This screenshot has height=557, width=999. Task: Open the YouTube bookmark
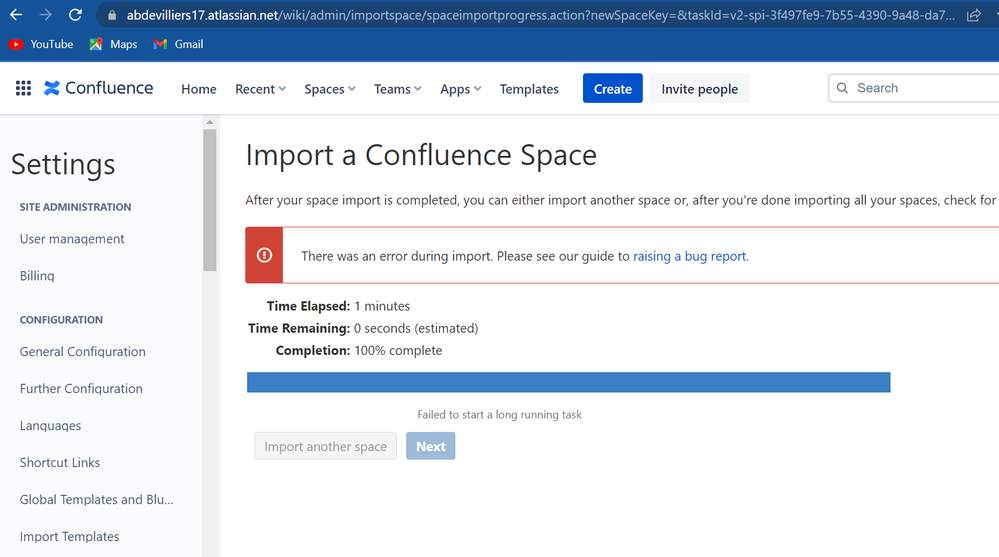click(x=41, y=44)
